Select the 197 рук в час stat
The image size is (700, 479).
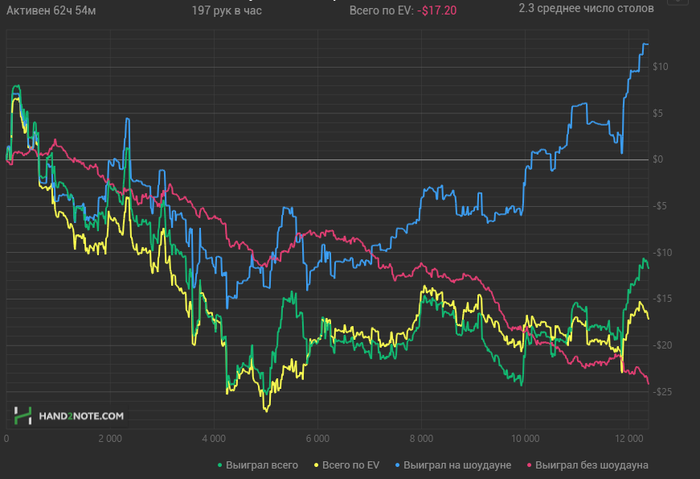pos(228,9)
